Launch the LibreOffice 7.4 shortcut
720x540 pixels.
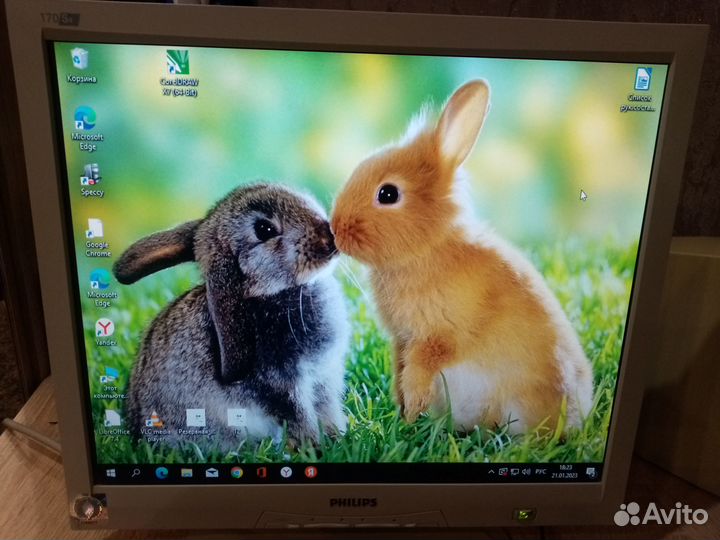coord(113,425)
